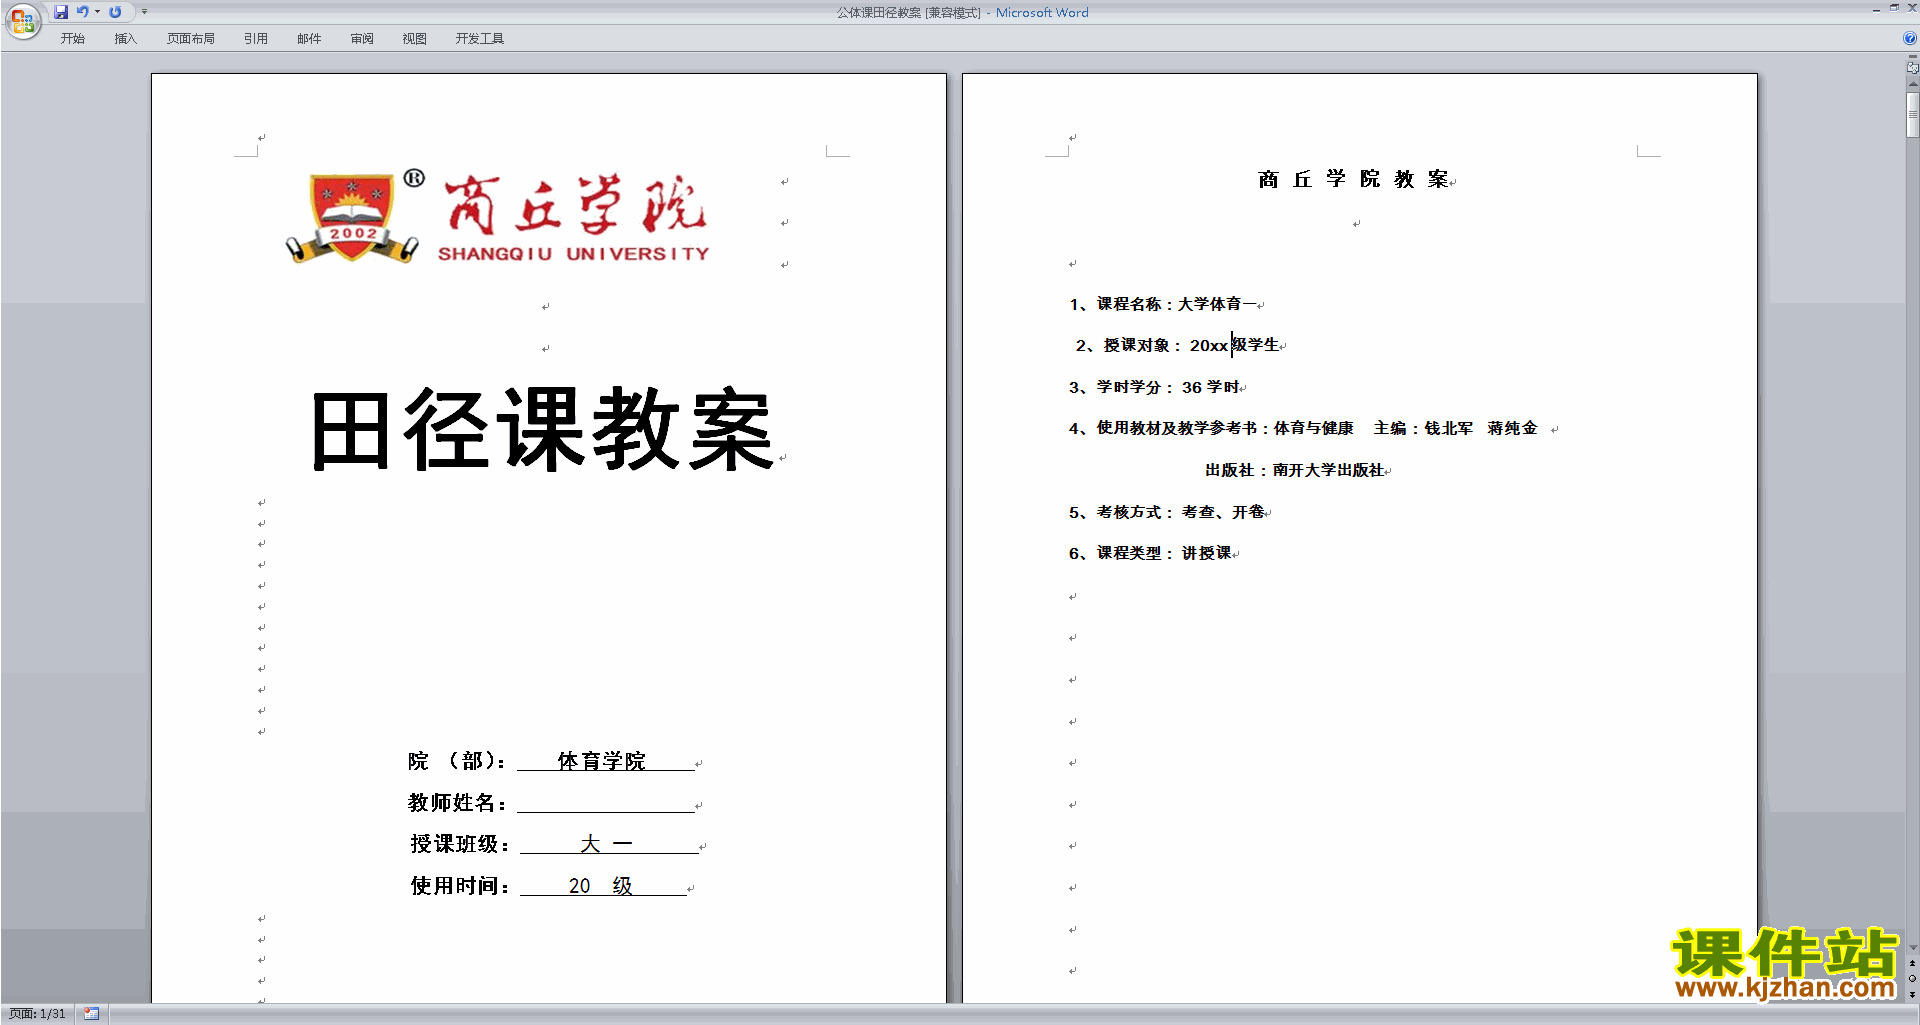Click the page count 页面: 1/31 indicator
This screenshot has height=1025, width=1920.
tap(38, 1014)
